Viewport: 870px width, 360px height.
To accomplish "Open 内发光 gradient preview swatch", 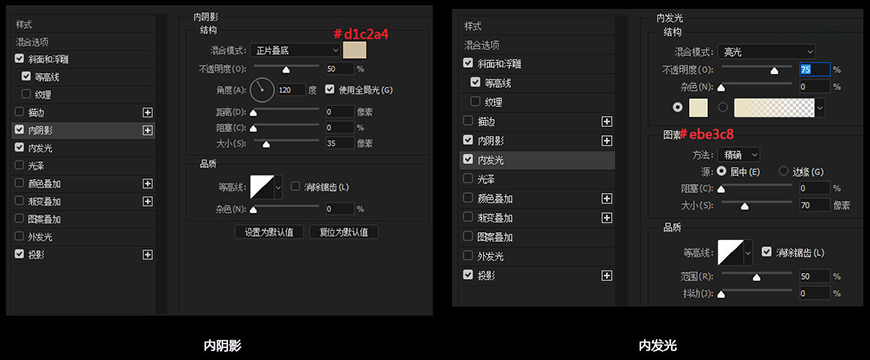I will (x=774, y=107).
